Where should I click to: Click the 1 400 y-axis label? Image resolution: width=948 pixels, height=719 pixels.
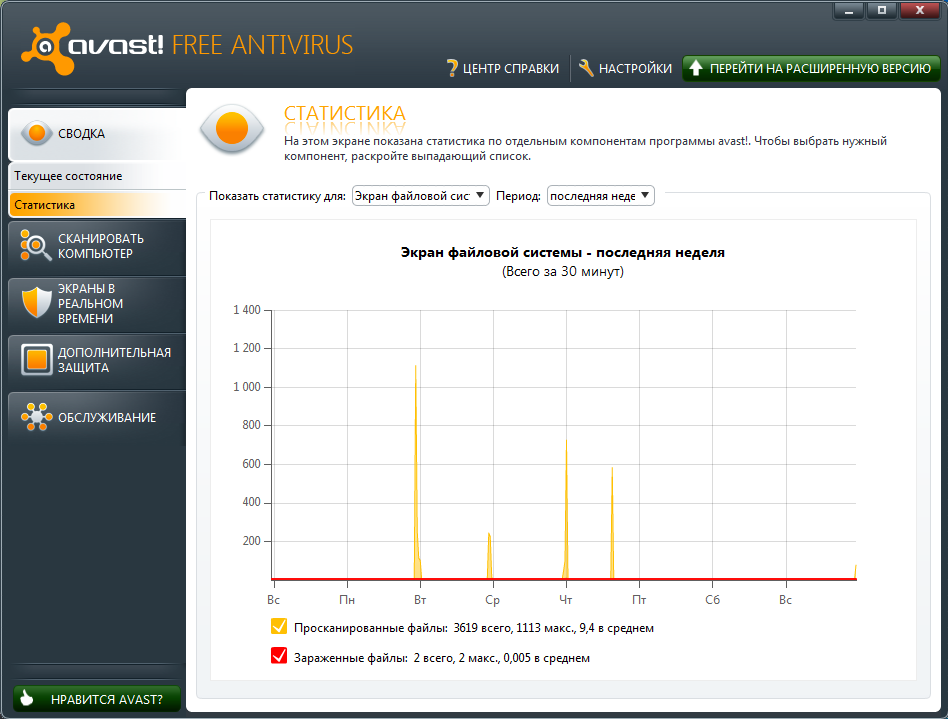247,310
